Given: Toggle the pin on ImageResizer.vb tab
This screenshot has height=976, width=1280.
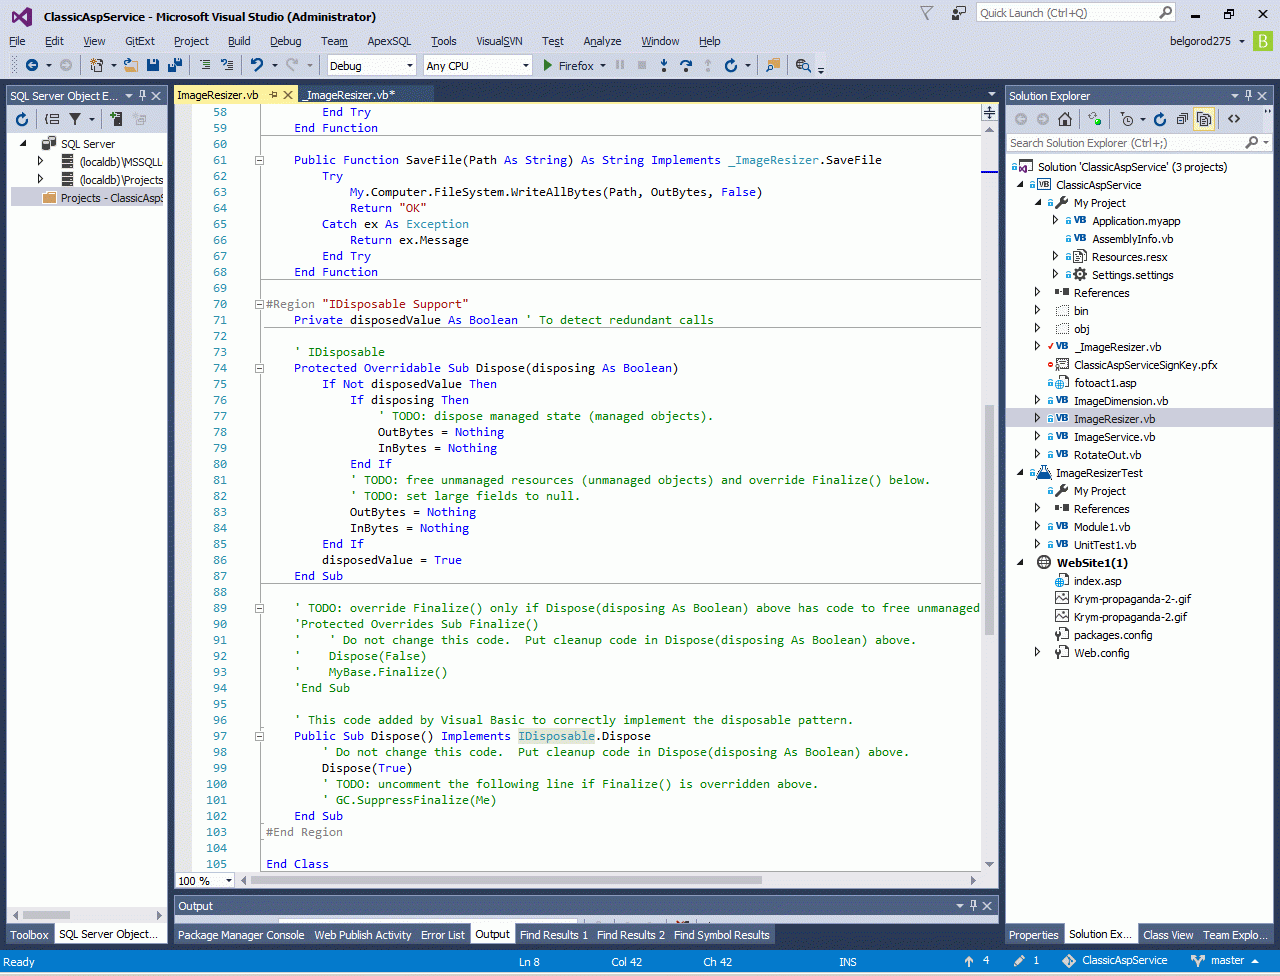Looking at the screenshot, I should click(273, 95).
